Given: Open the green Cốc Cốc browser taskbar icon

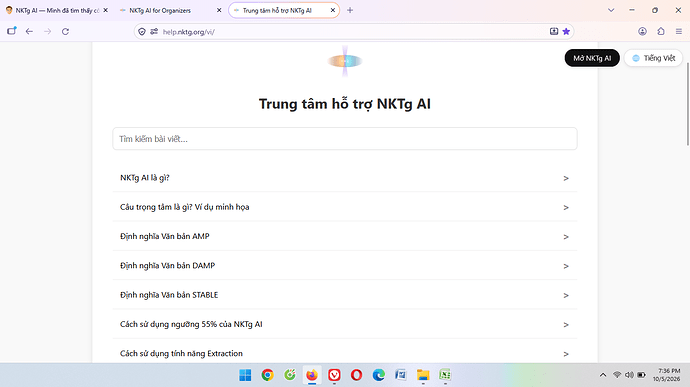Looking at the screenshot, I should [x=290, y=375].
